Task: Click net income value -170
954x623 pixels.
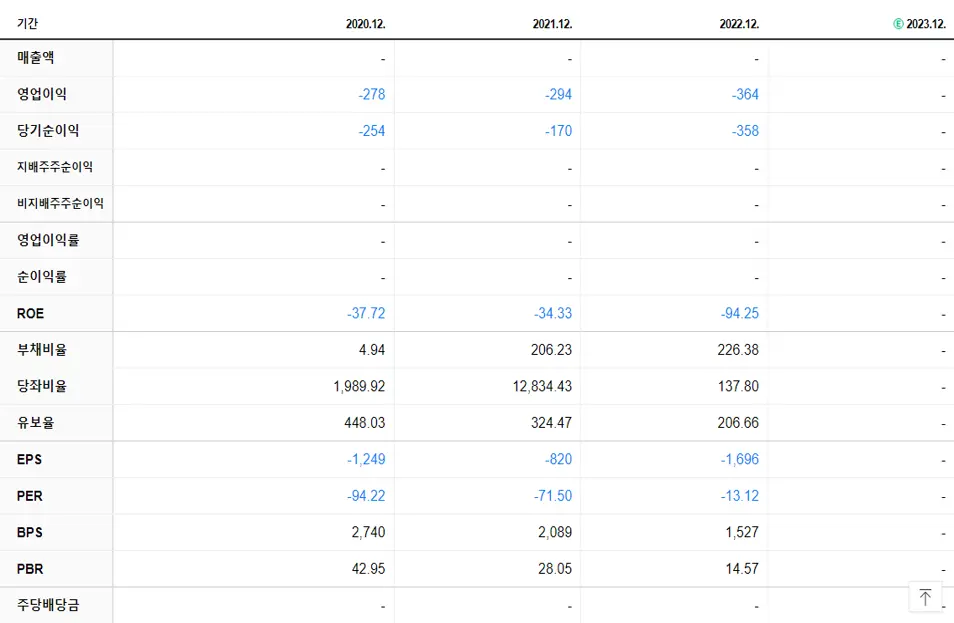Action: 559,131
